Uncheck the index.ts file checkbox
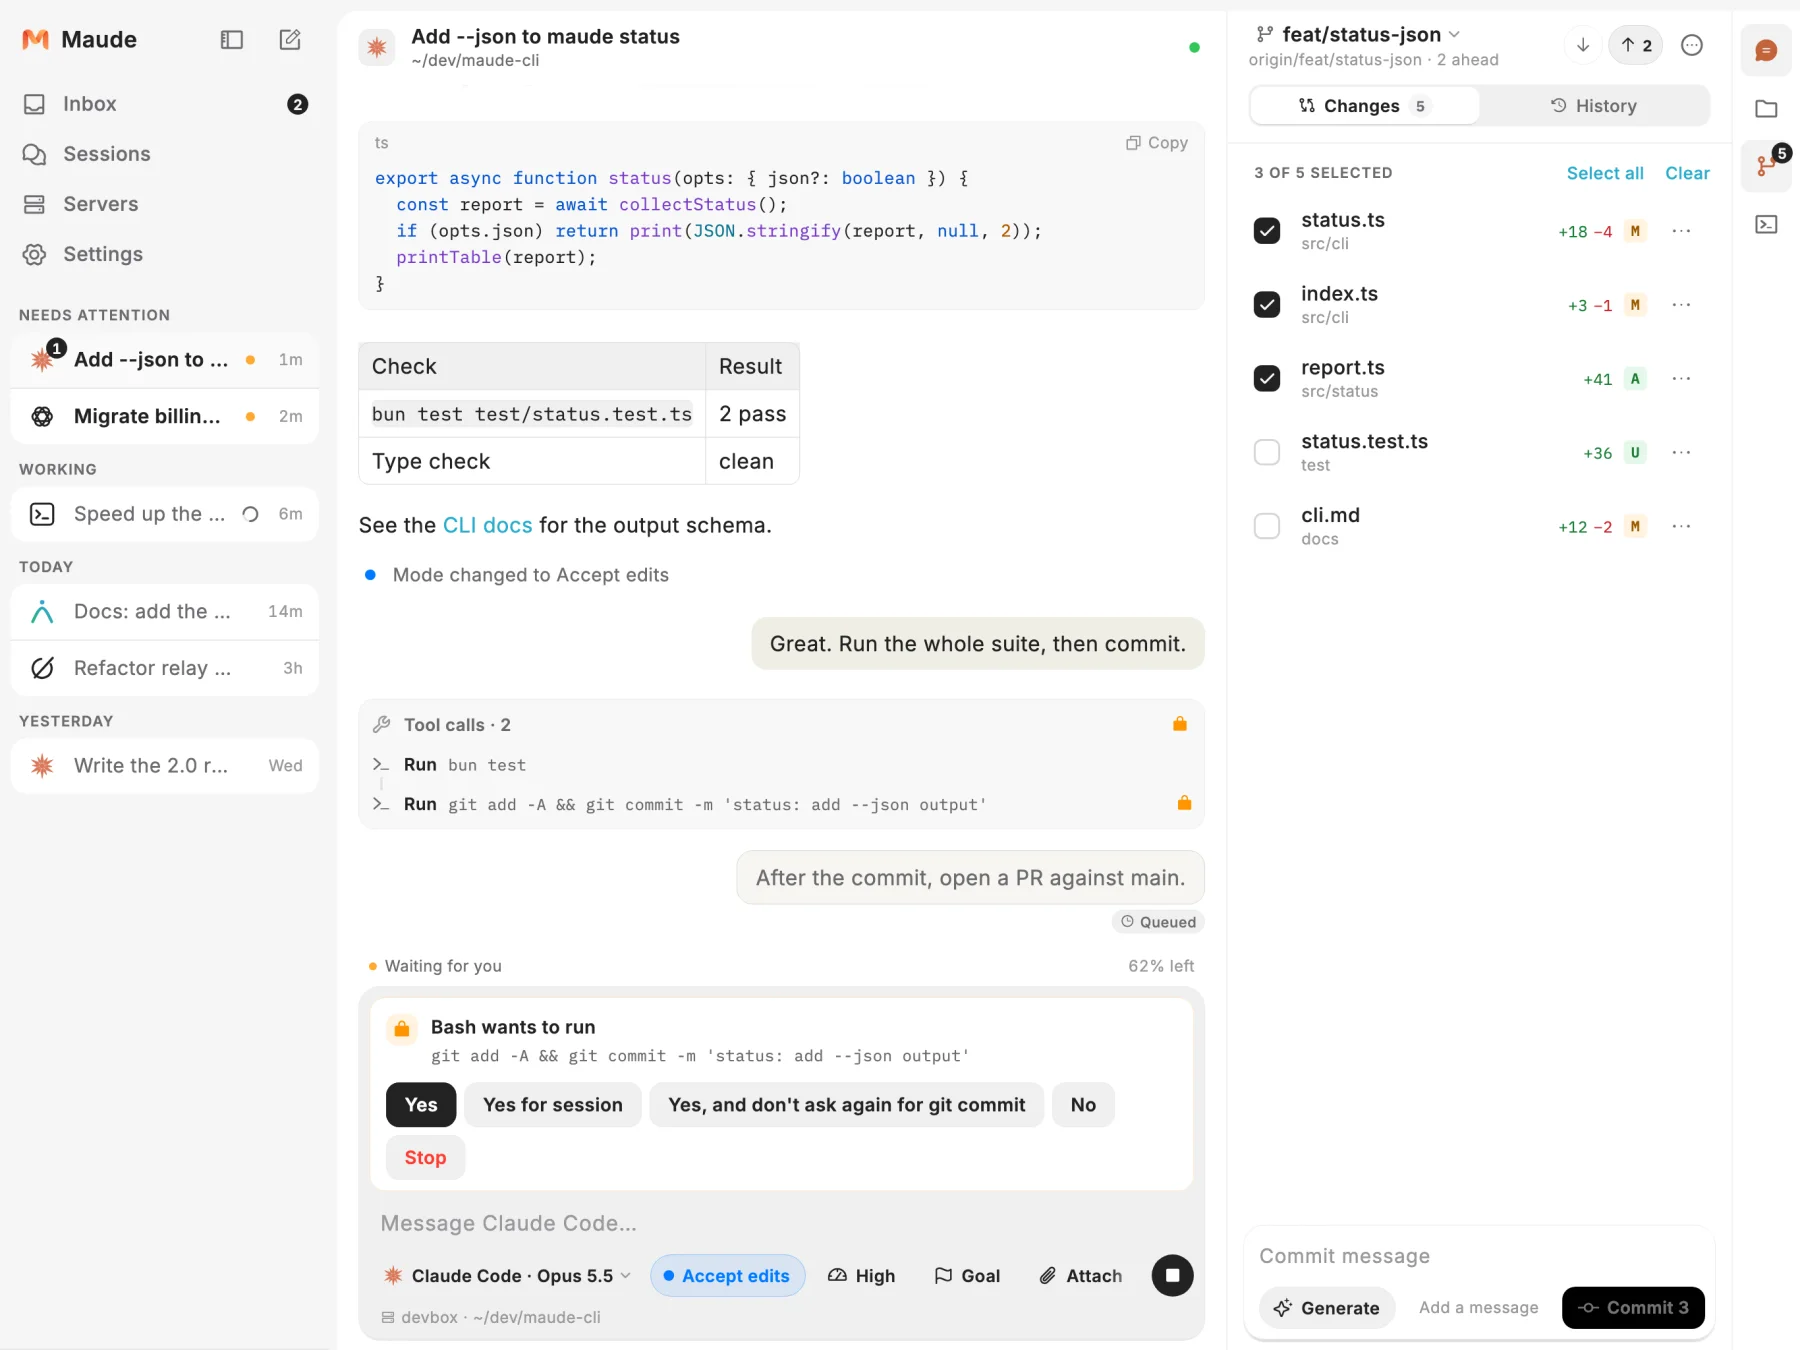 point(1267,305)
